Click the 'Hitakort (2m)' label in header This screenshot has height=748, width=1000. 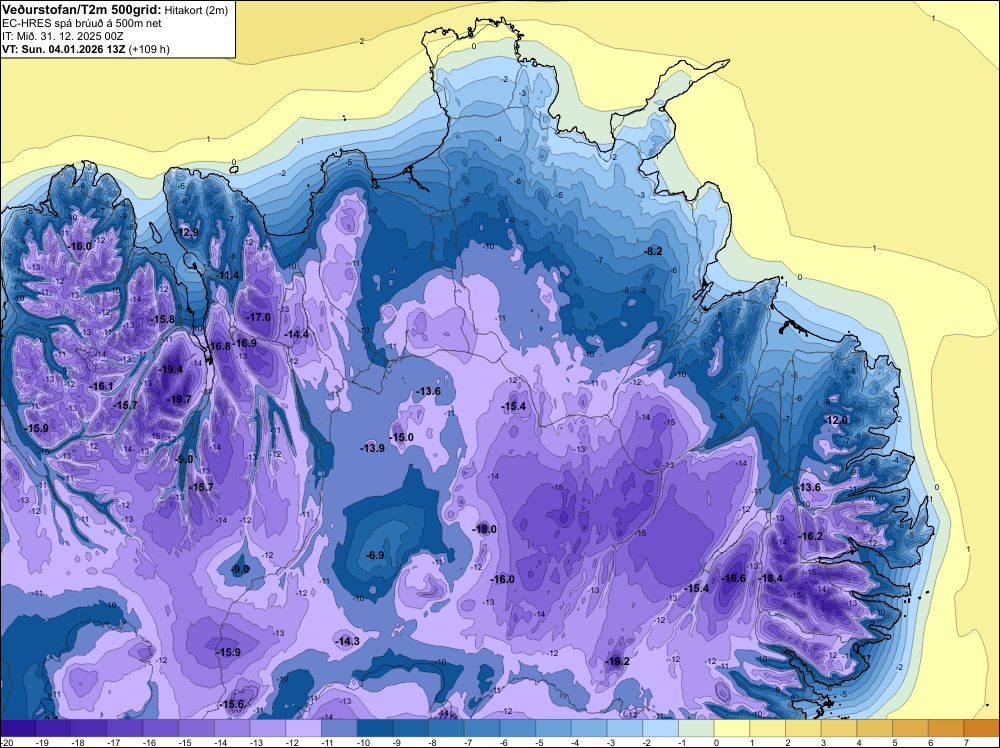pyautogui.click(x=195, y=10)
